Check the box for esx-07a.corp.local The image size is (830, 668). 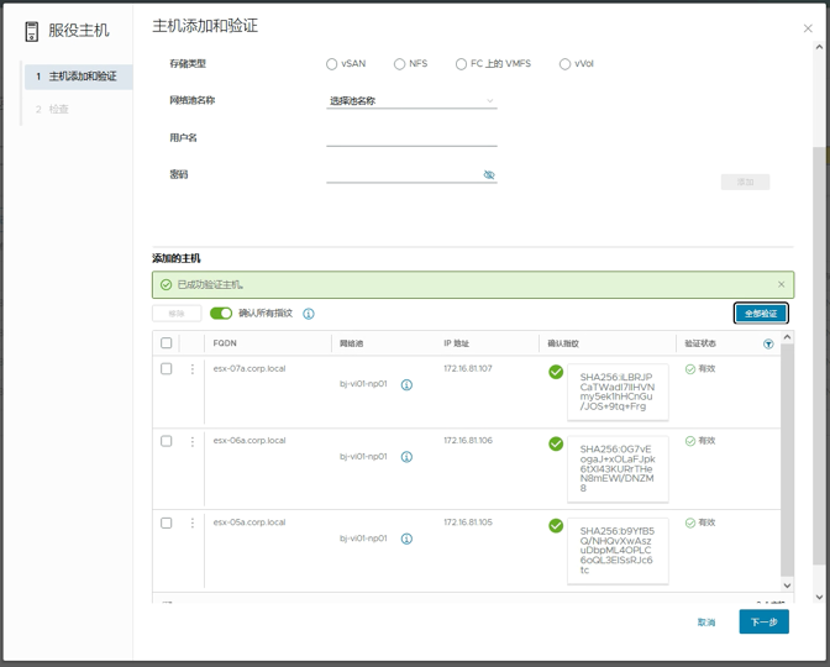[166, 368]
